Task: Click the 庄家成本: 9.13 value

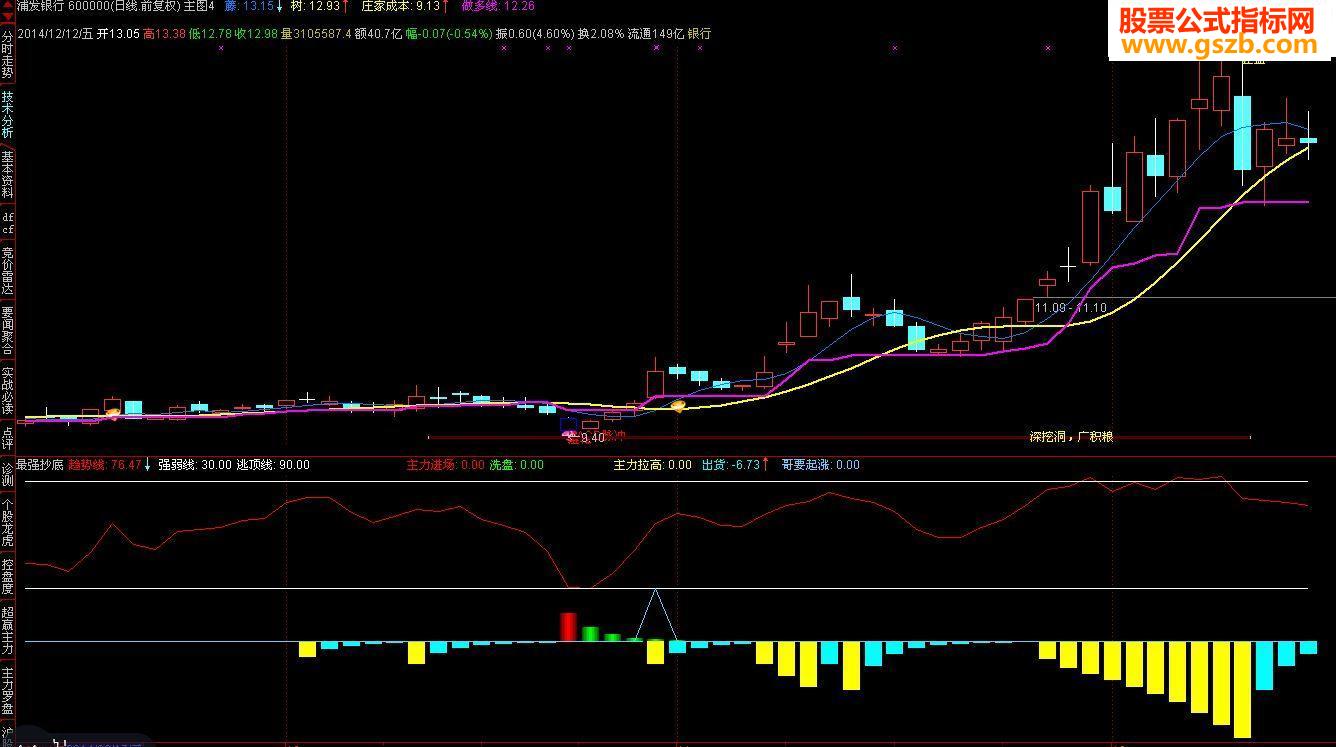Action: click(x=400, y=6)
